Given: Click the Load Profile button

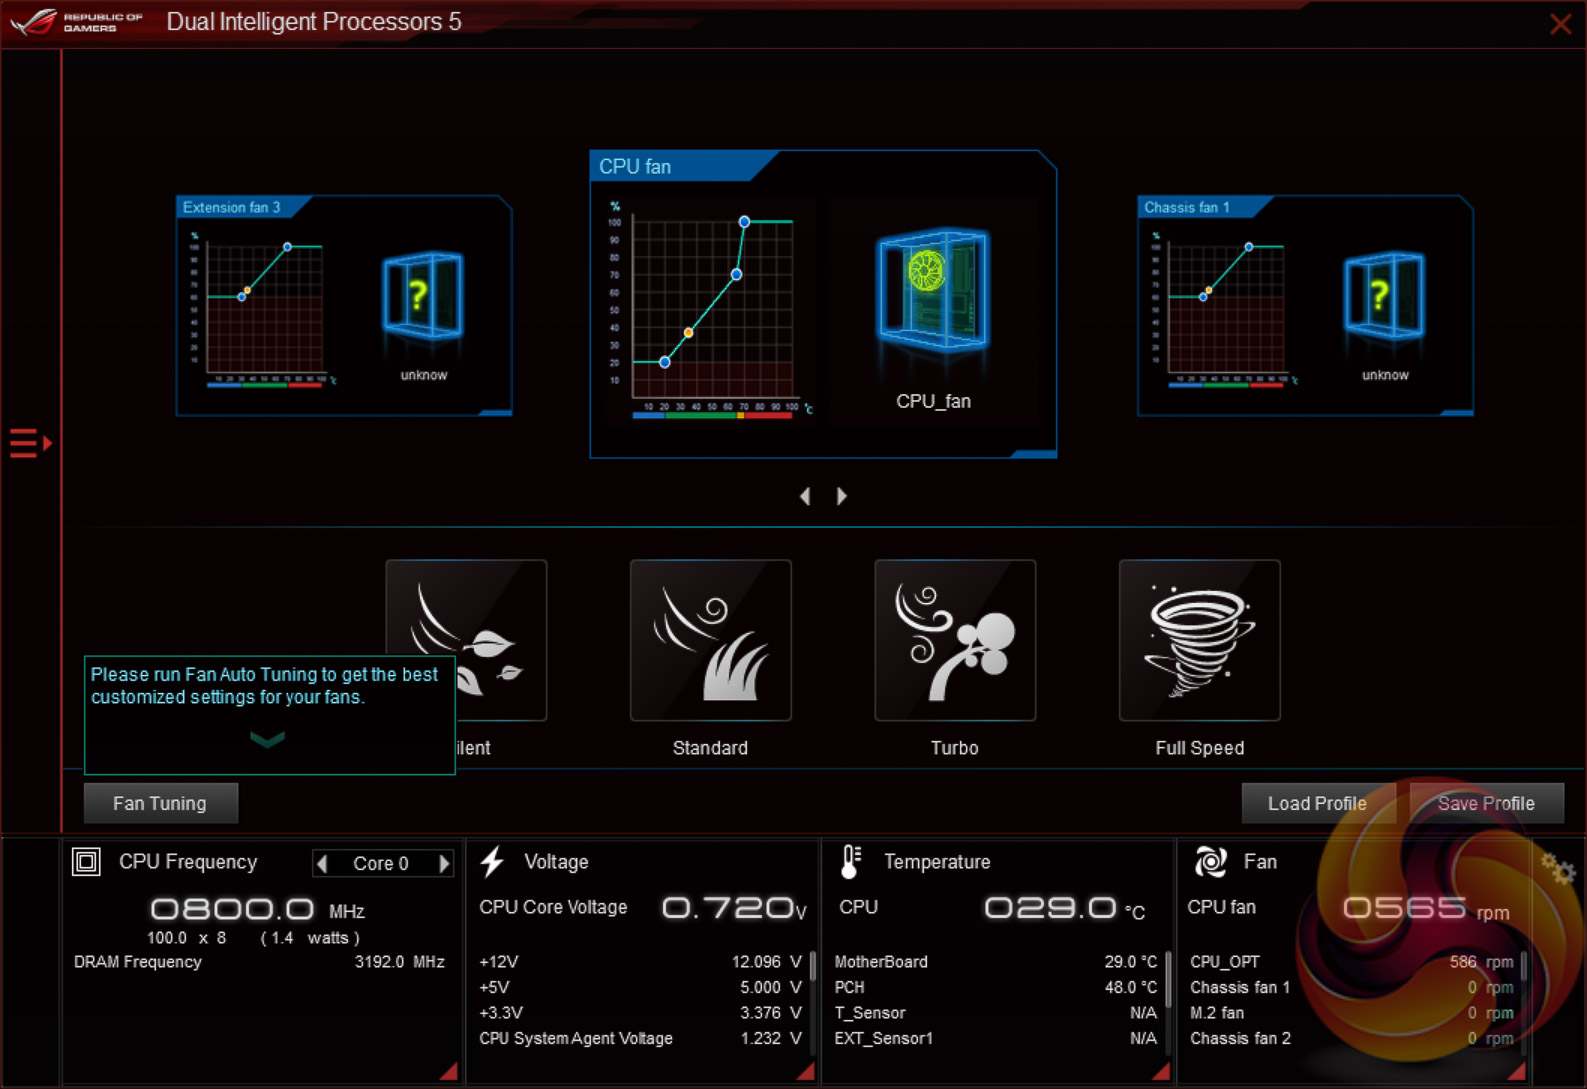Looking at the screenshot, I should pyautogui.click(x=1317, y=803).
